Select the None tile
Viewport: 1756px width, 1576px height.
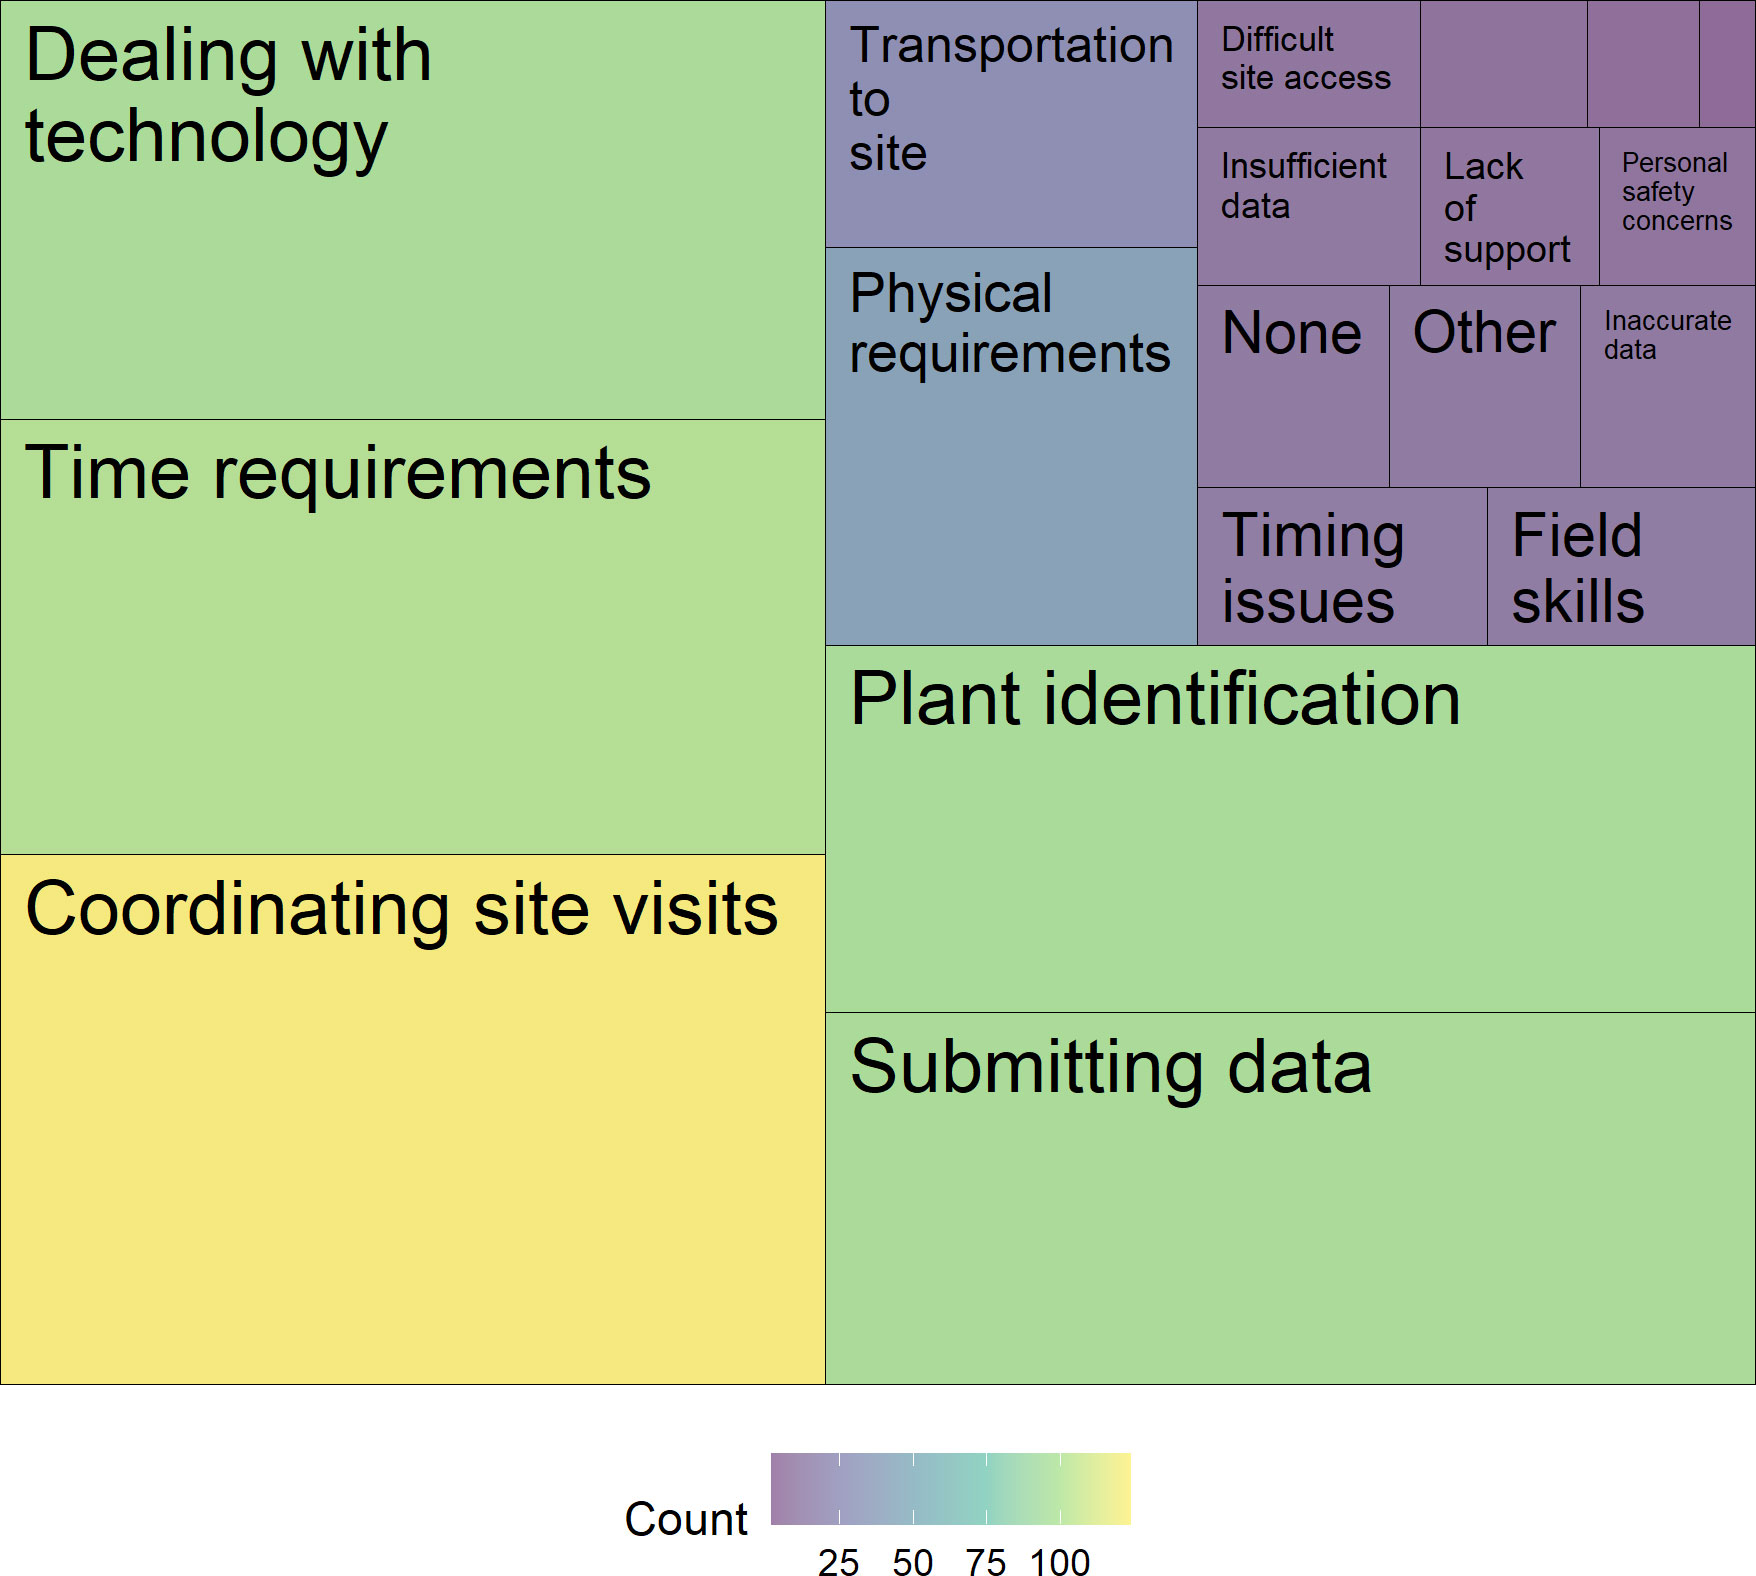[x=1293, y=387]
